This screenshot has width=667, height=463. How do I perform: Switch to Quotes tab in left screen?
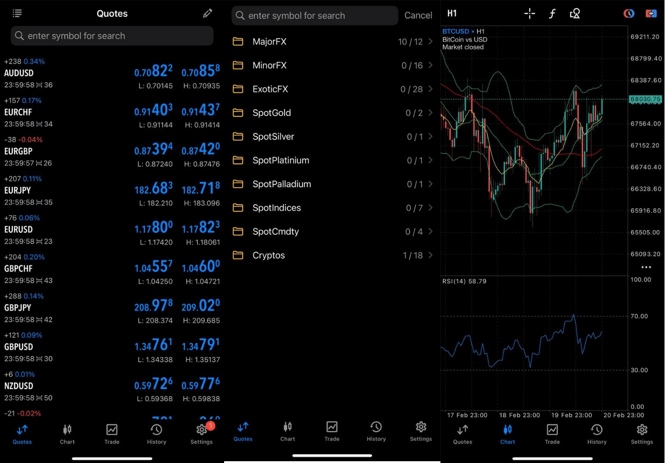pos(22,434)
